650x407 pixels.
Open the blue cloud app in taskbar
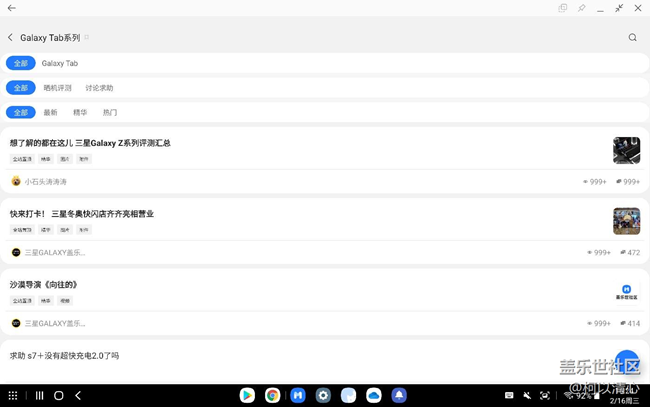pos(373,396)
